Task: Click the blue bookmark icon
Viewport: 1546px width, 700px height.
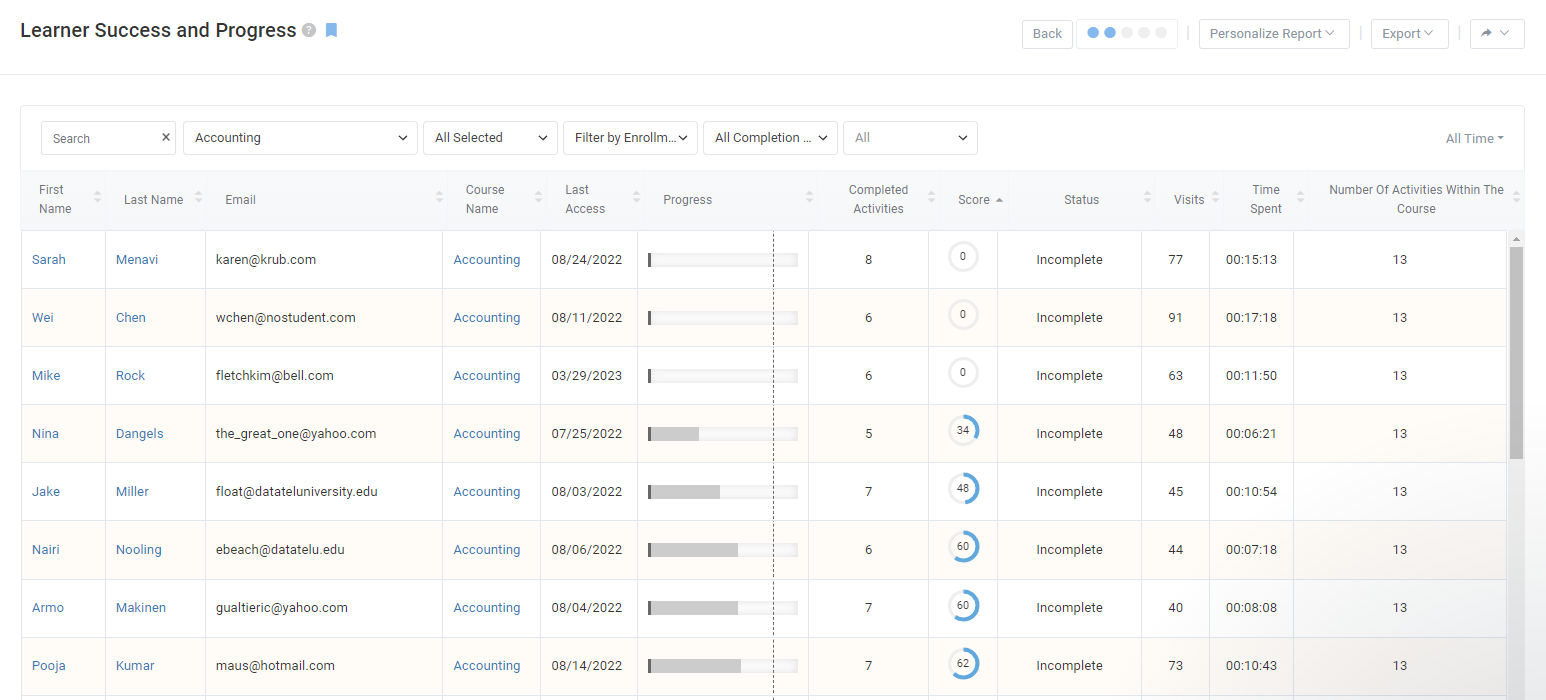Action: (331, 30)
